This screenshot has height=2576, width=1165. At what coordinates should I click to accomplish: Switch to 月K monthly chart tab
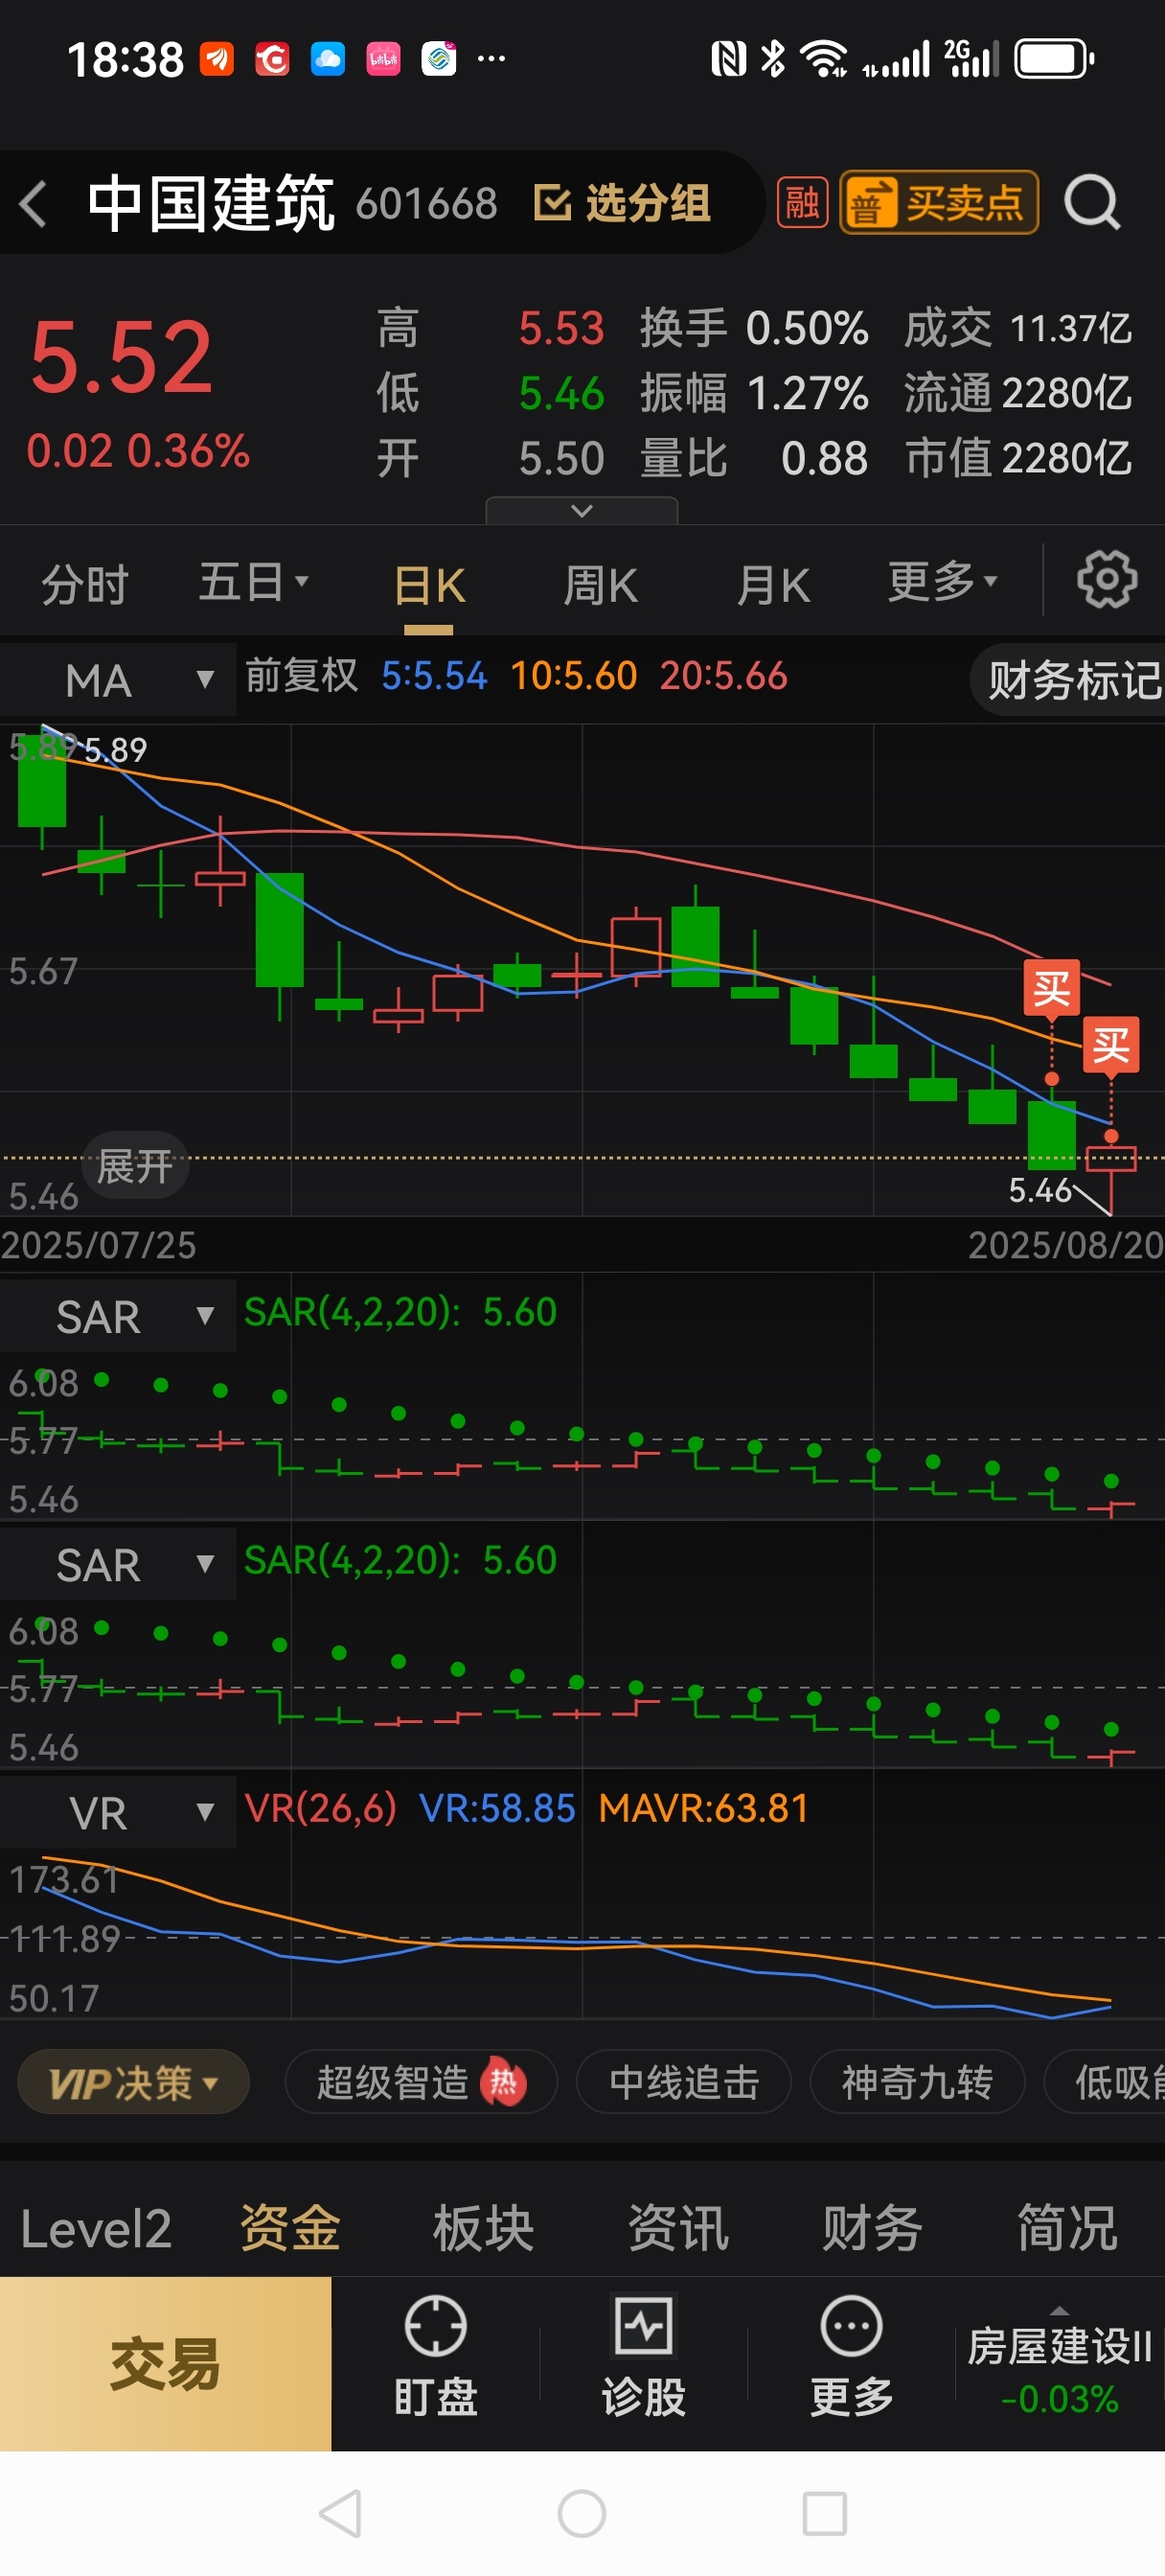click(773, 586)
